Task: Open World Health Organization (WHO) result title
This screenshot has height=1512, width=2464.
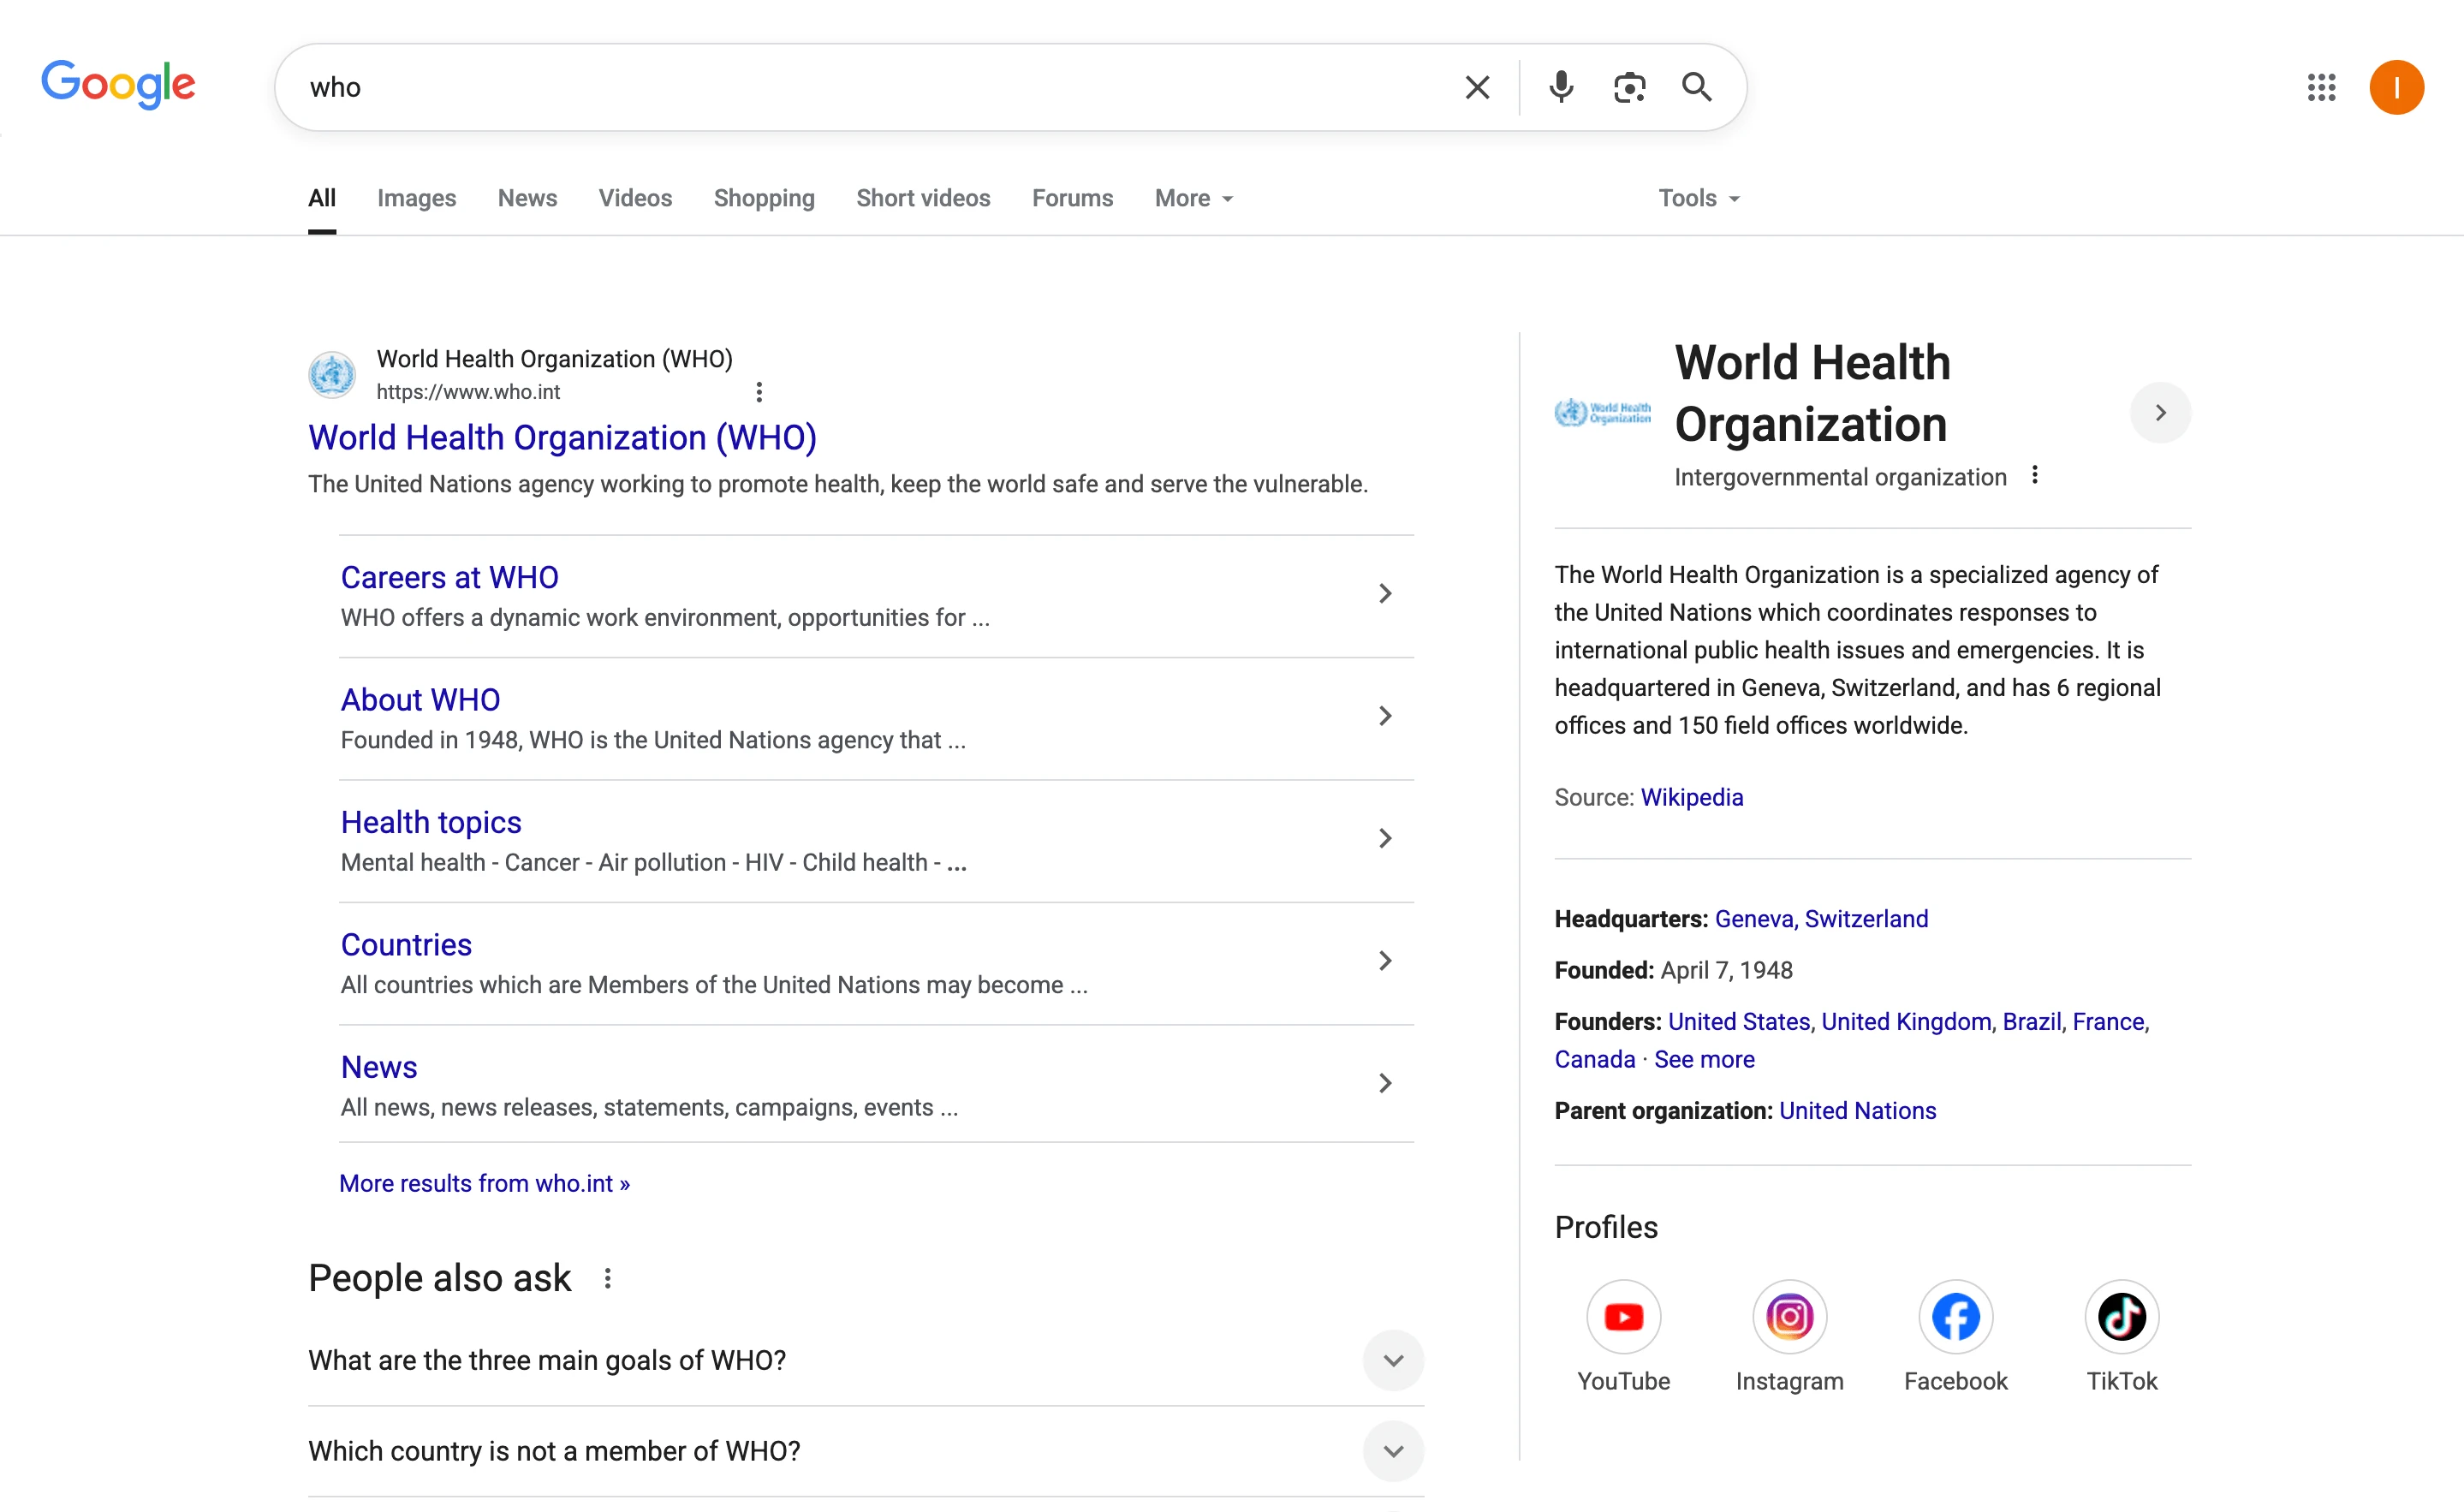Action: (562, 438)
